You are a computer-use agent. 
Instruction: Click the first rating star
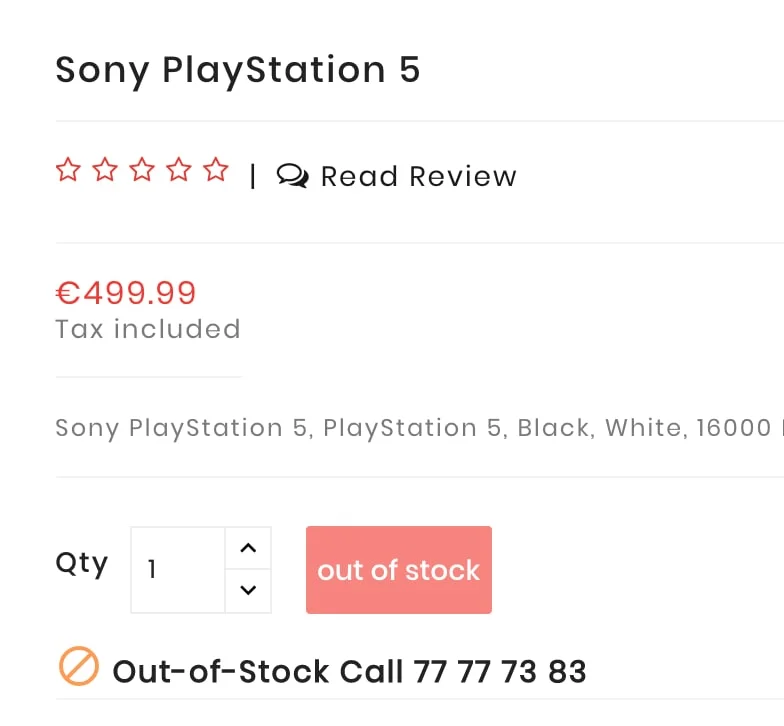tap(67, 170)
